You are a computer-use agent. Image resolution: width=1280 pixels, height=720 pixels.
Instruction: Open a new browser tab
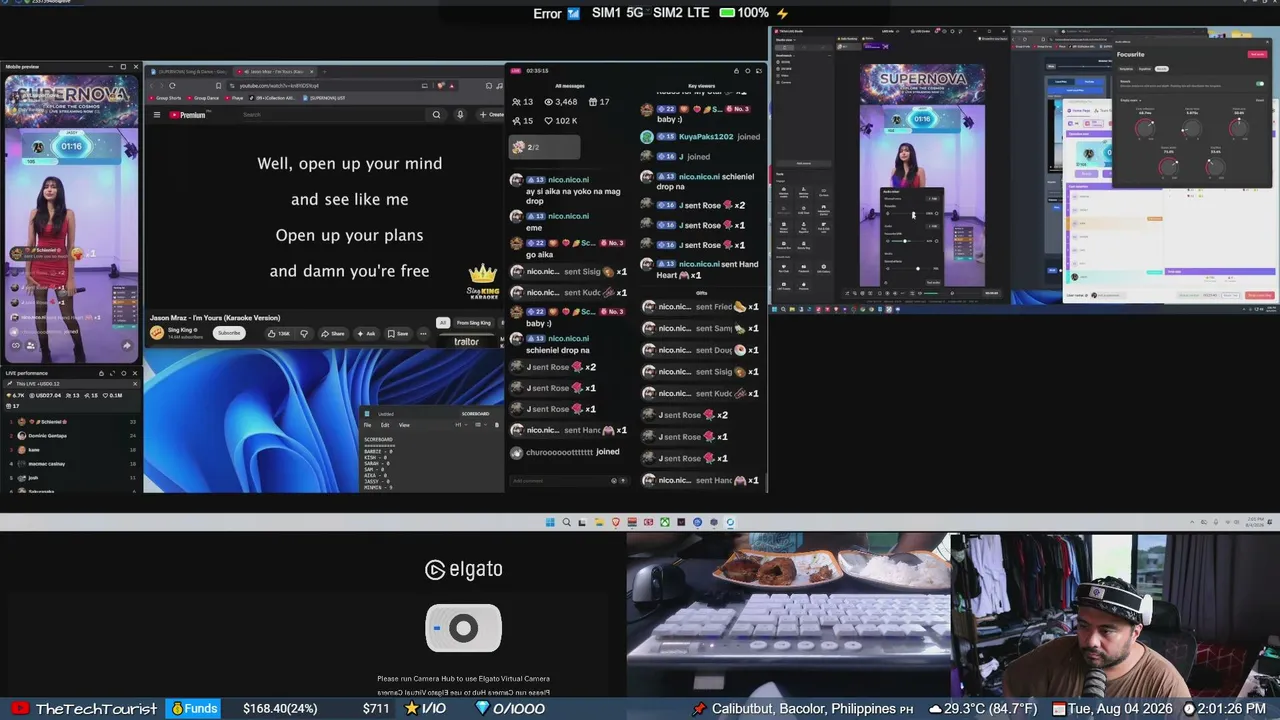(x=324, y=71)
